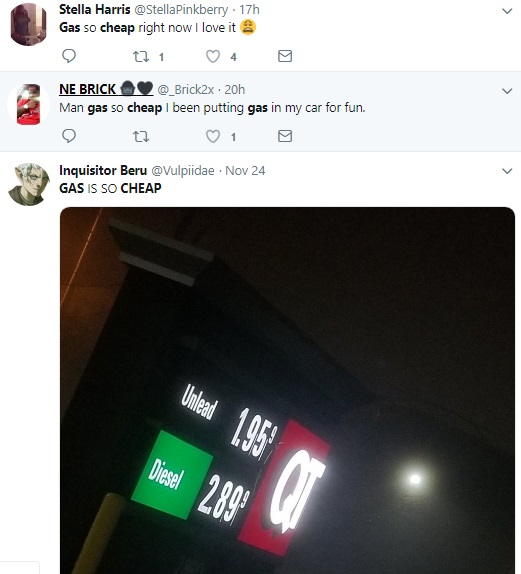This screenshot has height=574, width=521.
Task: Like NE BRICK's tweet about gas
Action: pyautogui.click(x=213, y=136)
